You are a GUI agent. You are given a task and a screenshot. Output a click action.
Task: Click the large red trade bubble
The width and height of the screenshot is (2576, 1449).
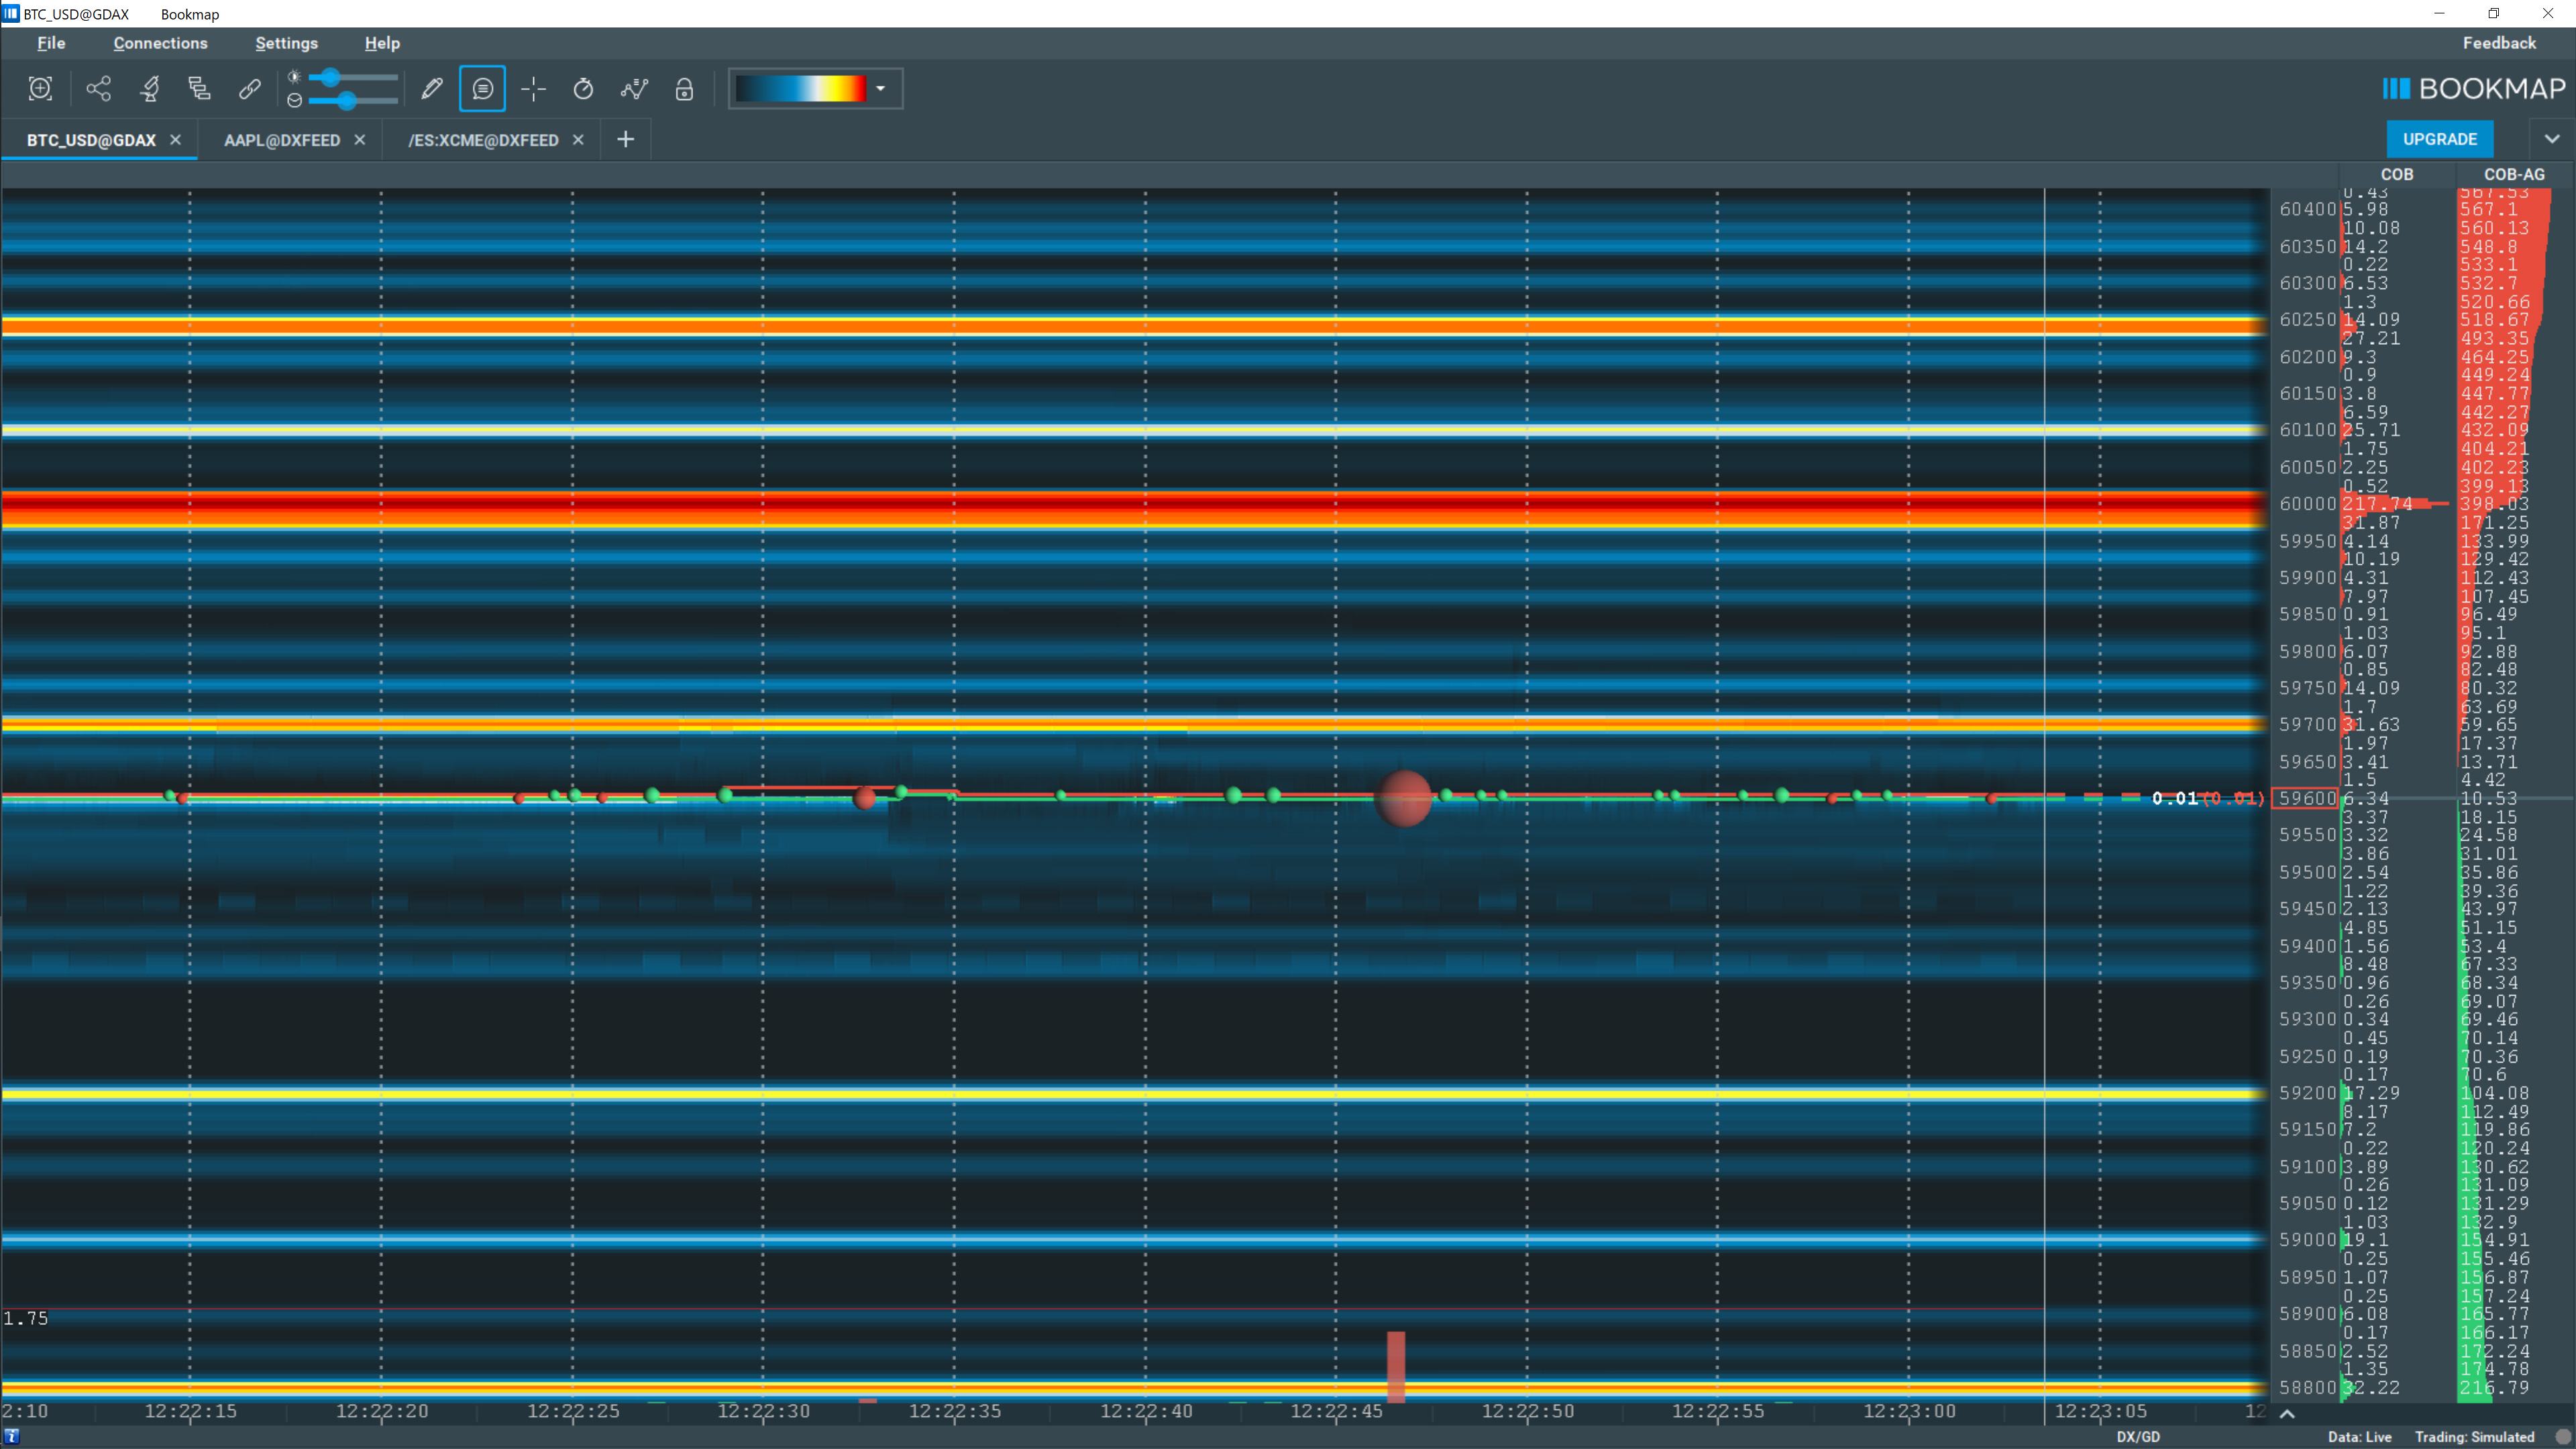coord(1404,798)
